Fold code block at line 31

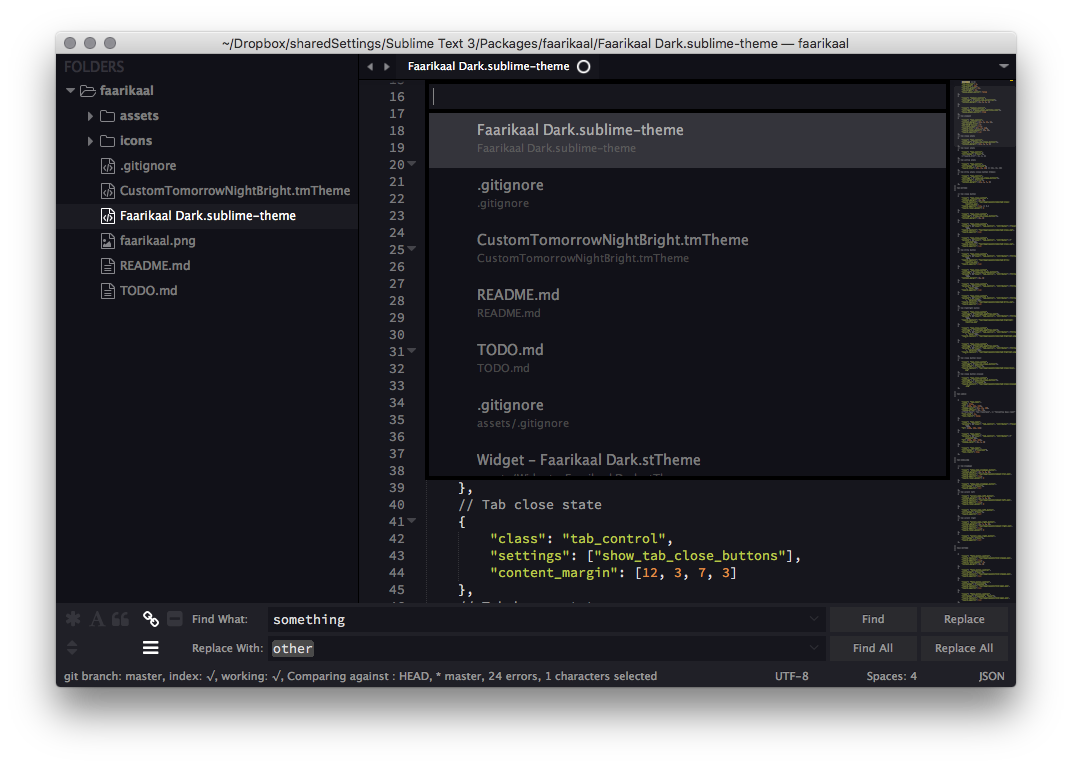click(412, 351)
